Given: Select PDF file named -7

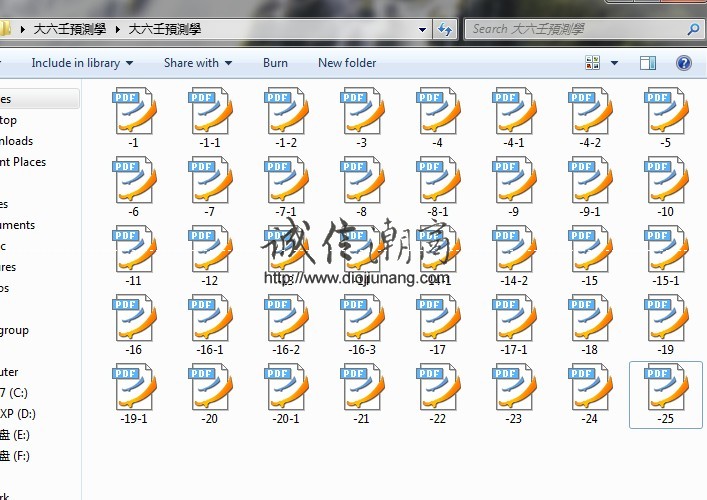Looking at the screenshot, I should [x=210, y=187].
